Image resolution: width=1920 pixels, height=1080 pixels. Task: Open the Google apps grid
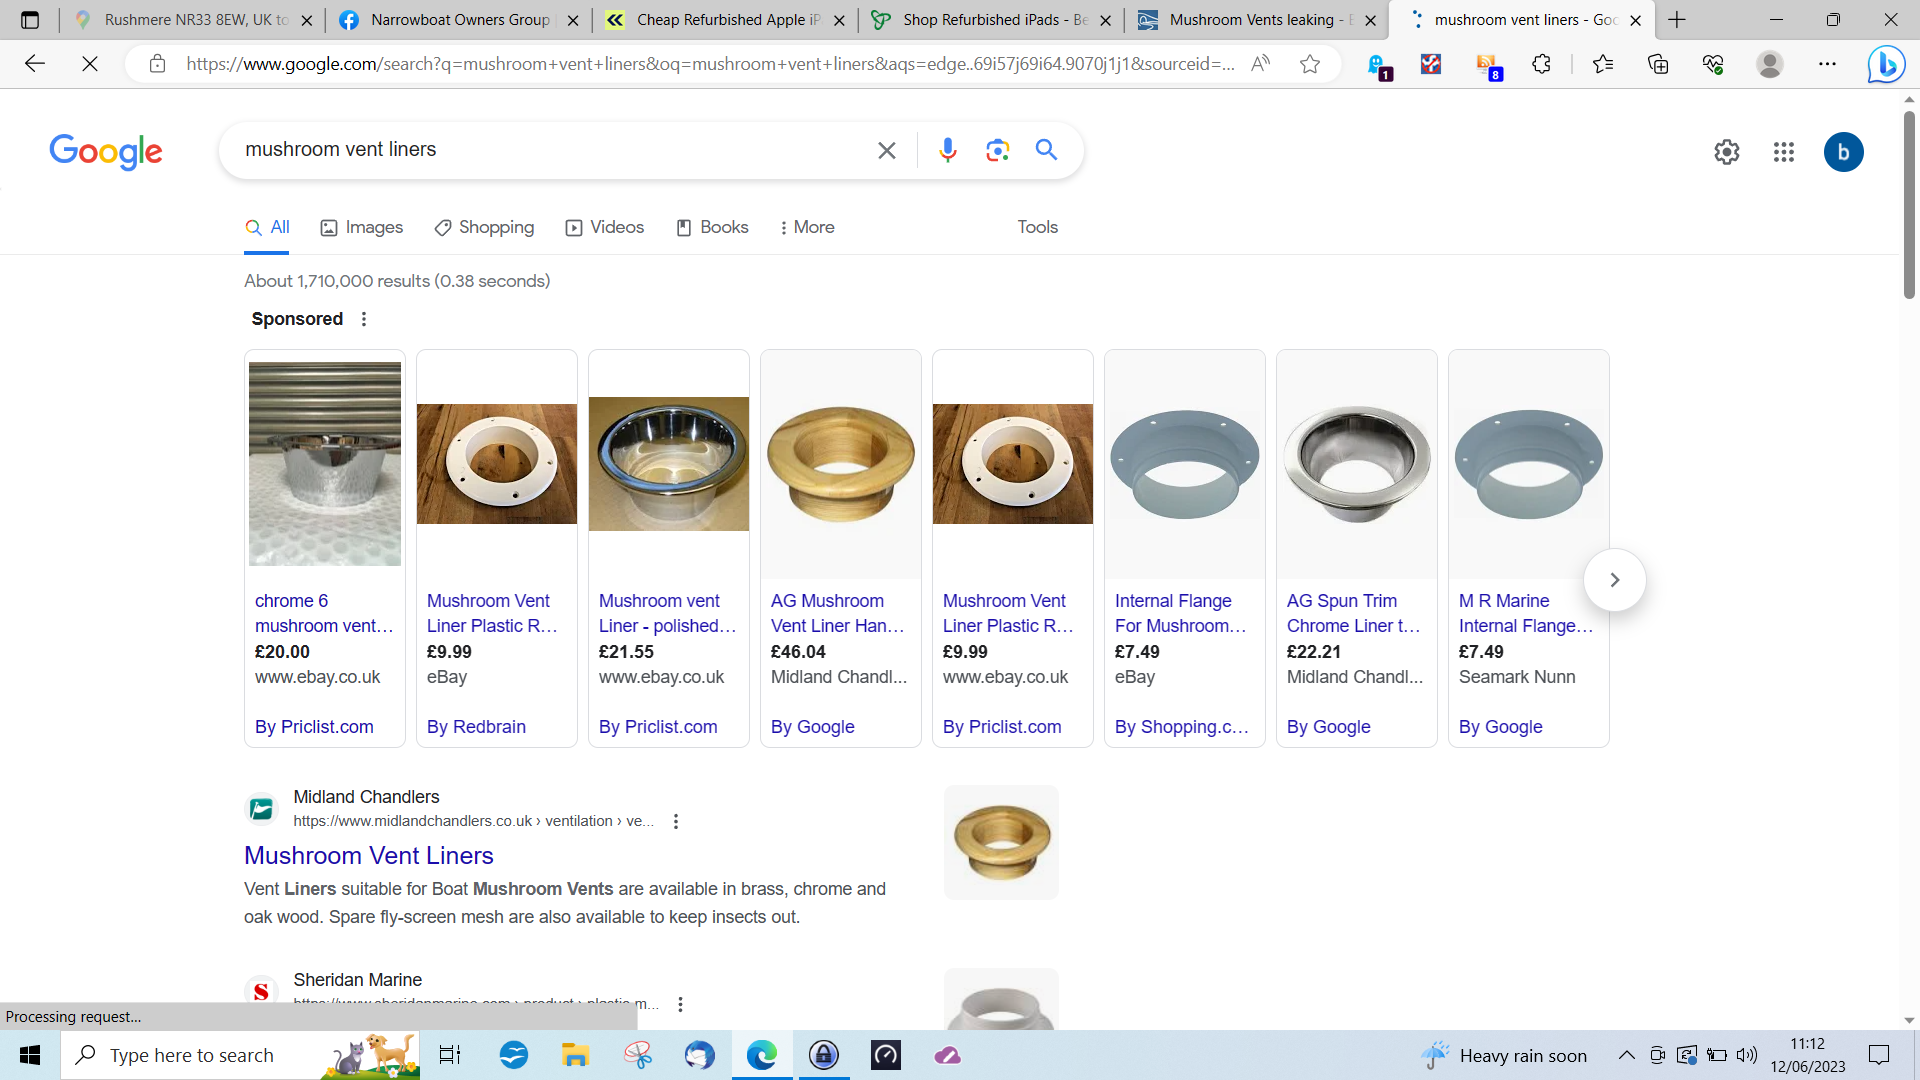coord(1784,152)
